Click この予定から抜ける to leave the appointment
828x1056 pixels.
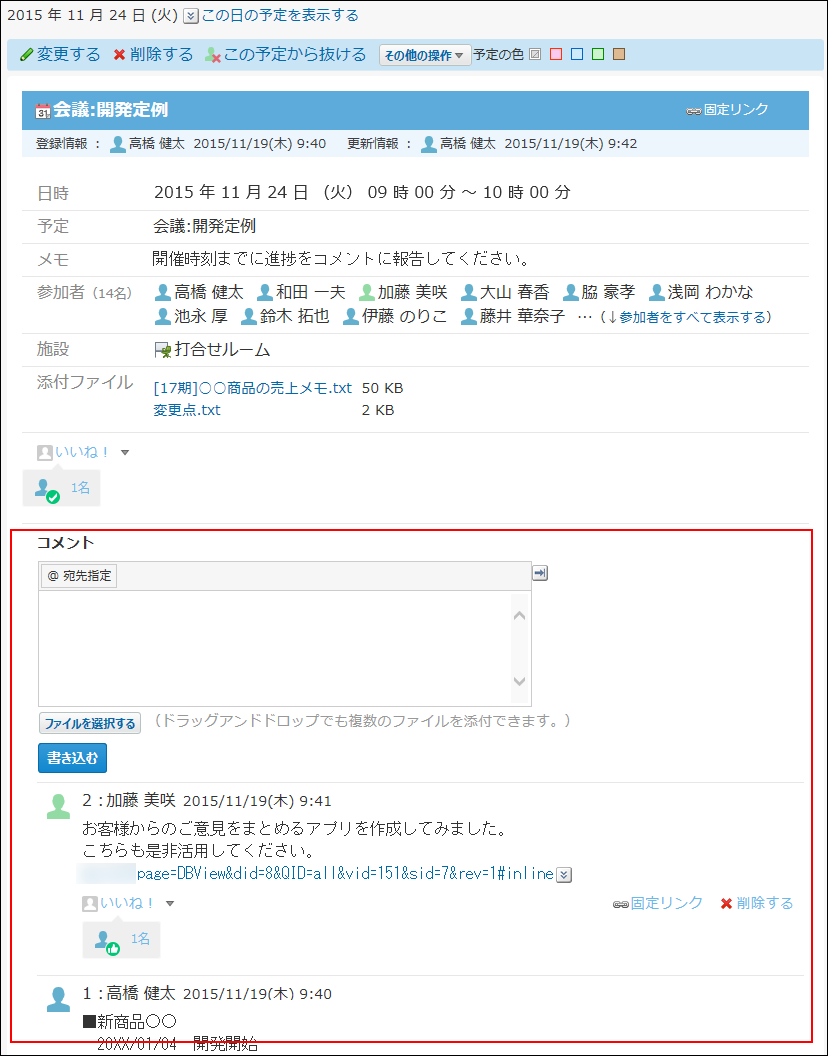click(286, 55)
